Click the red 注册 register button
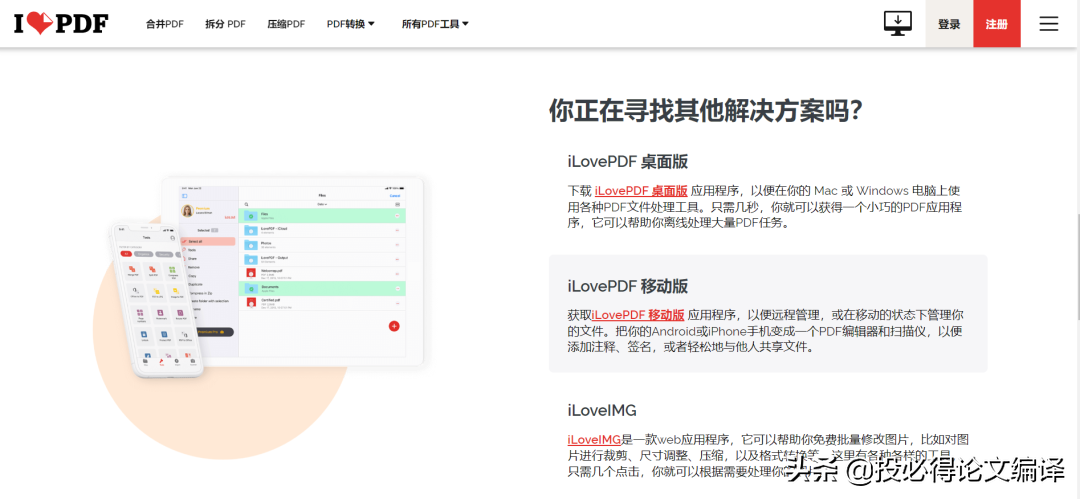This screenshot has width=1080, height=499. (997, 24)
